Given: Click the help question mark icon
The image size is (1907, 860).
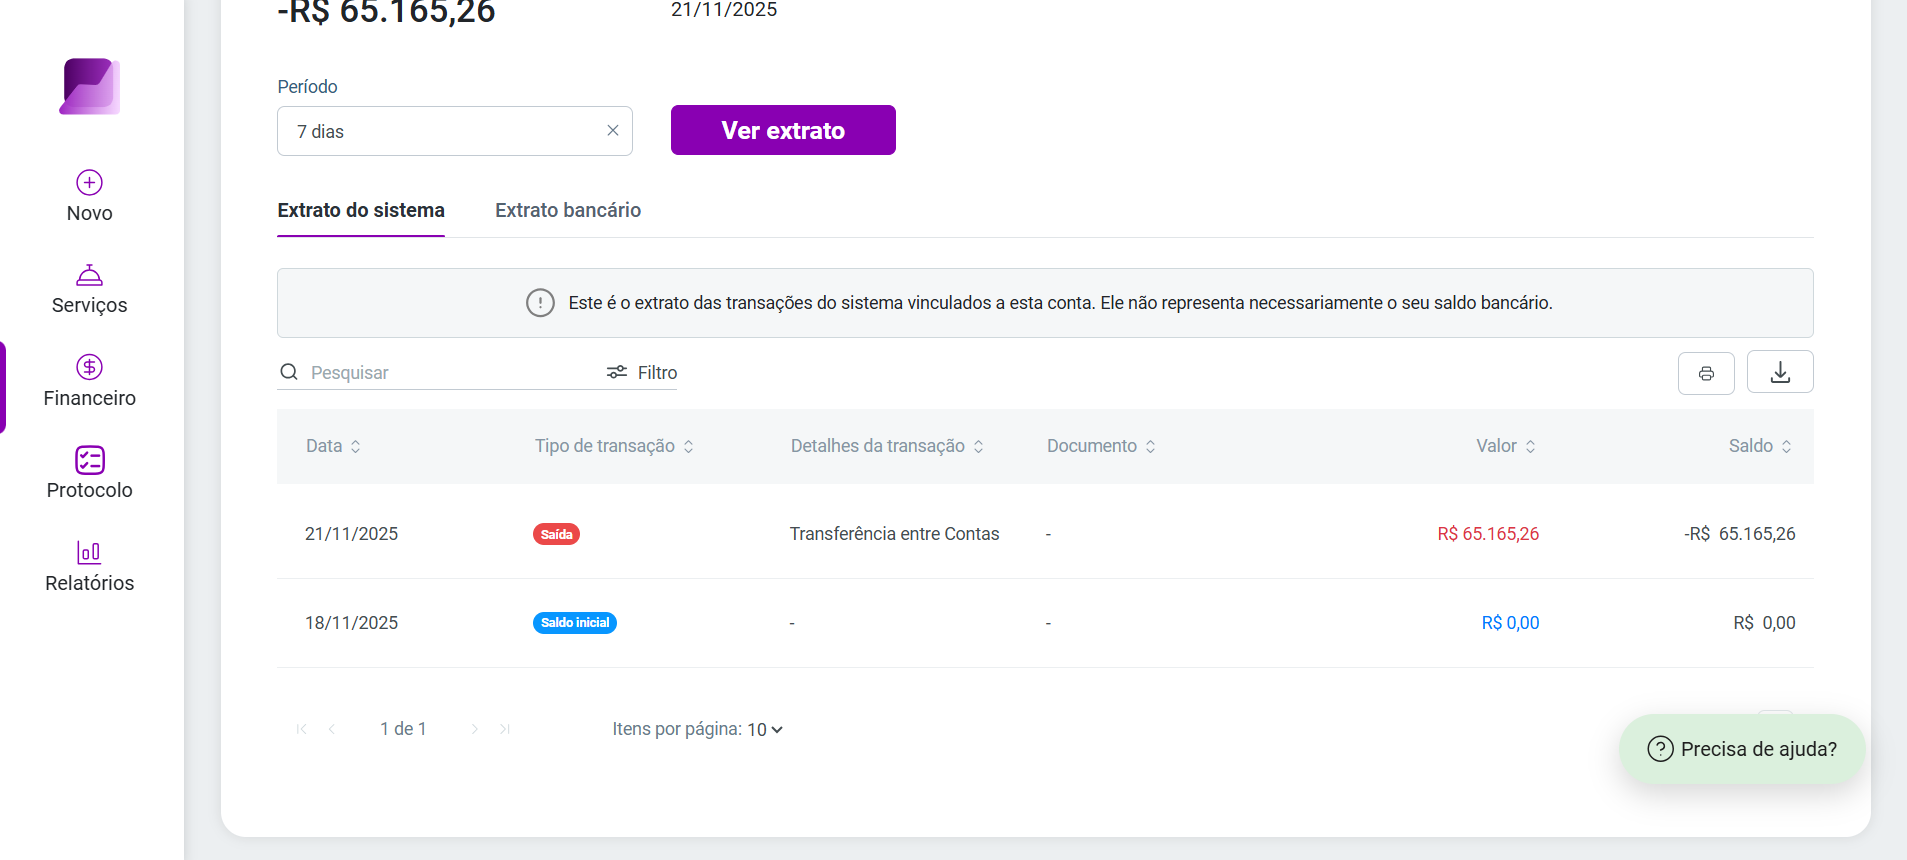Looking at the screenshot, I should click(x=1660, y=749).
